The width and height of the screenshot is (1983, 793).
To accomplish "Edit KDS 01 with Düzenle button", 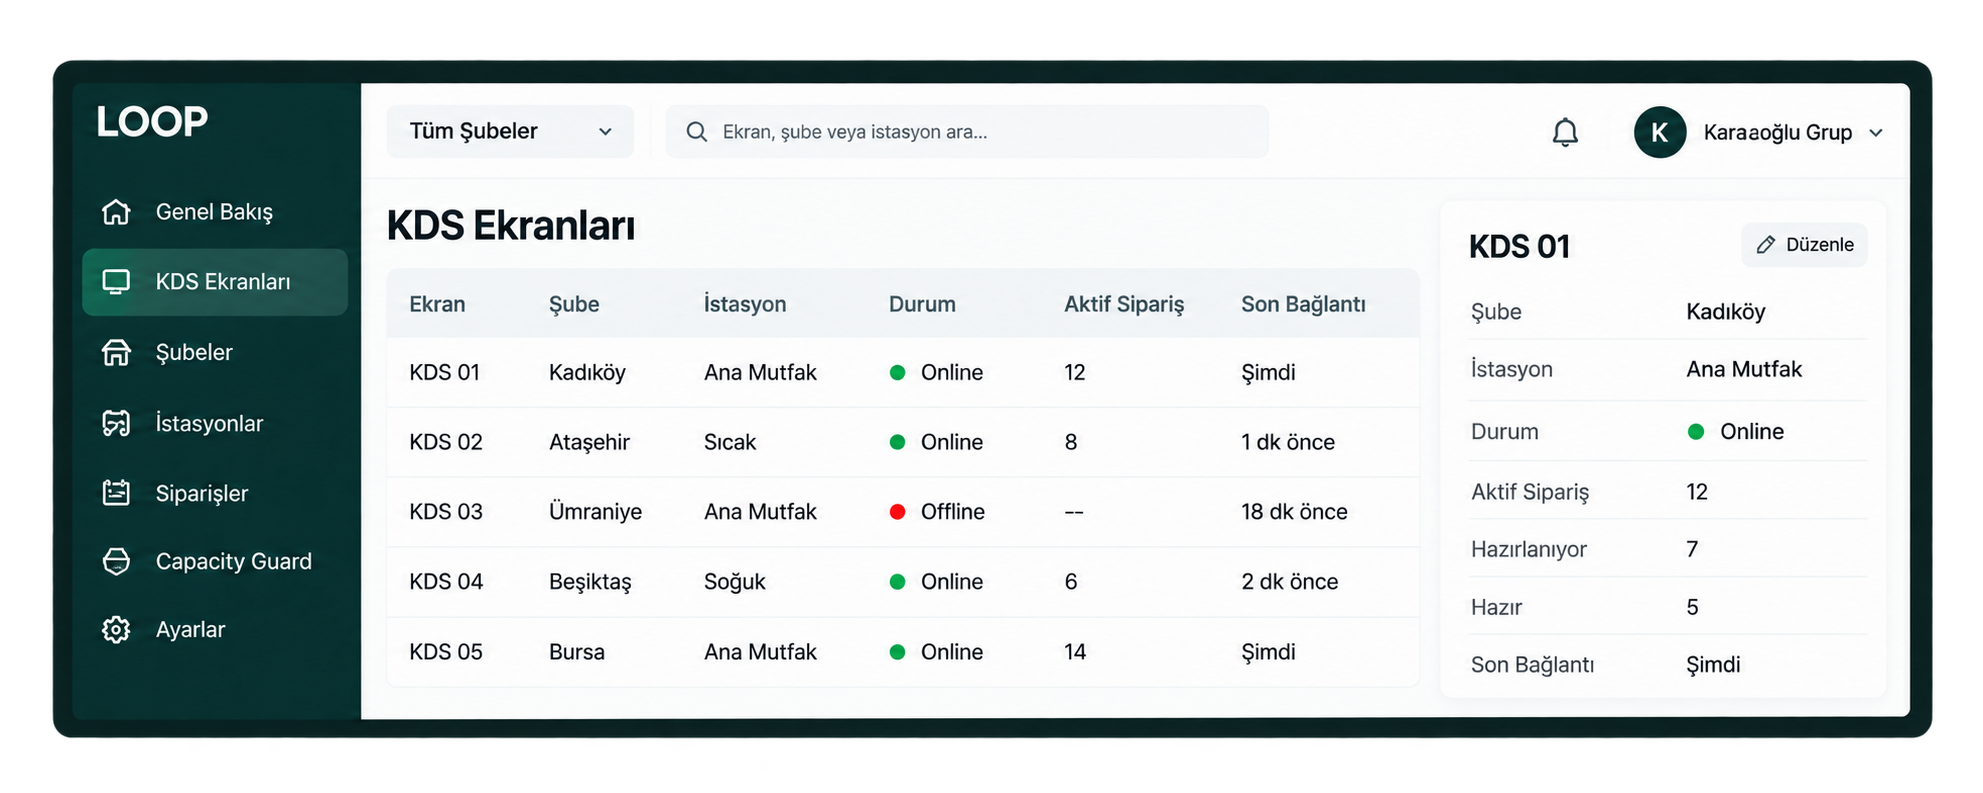I will coord(1805,245).
